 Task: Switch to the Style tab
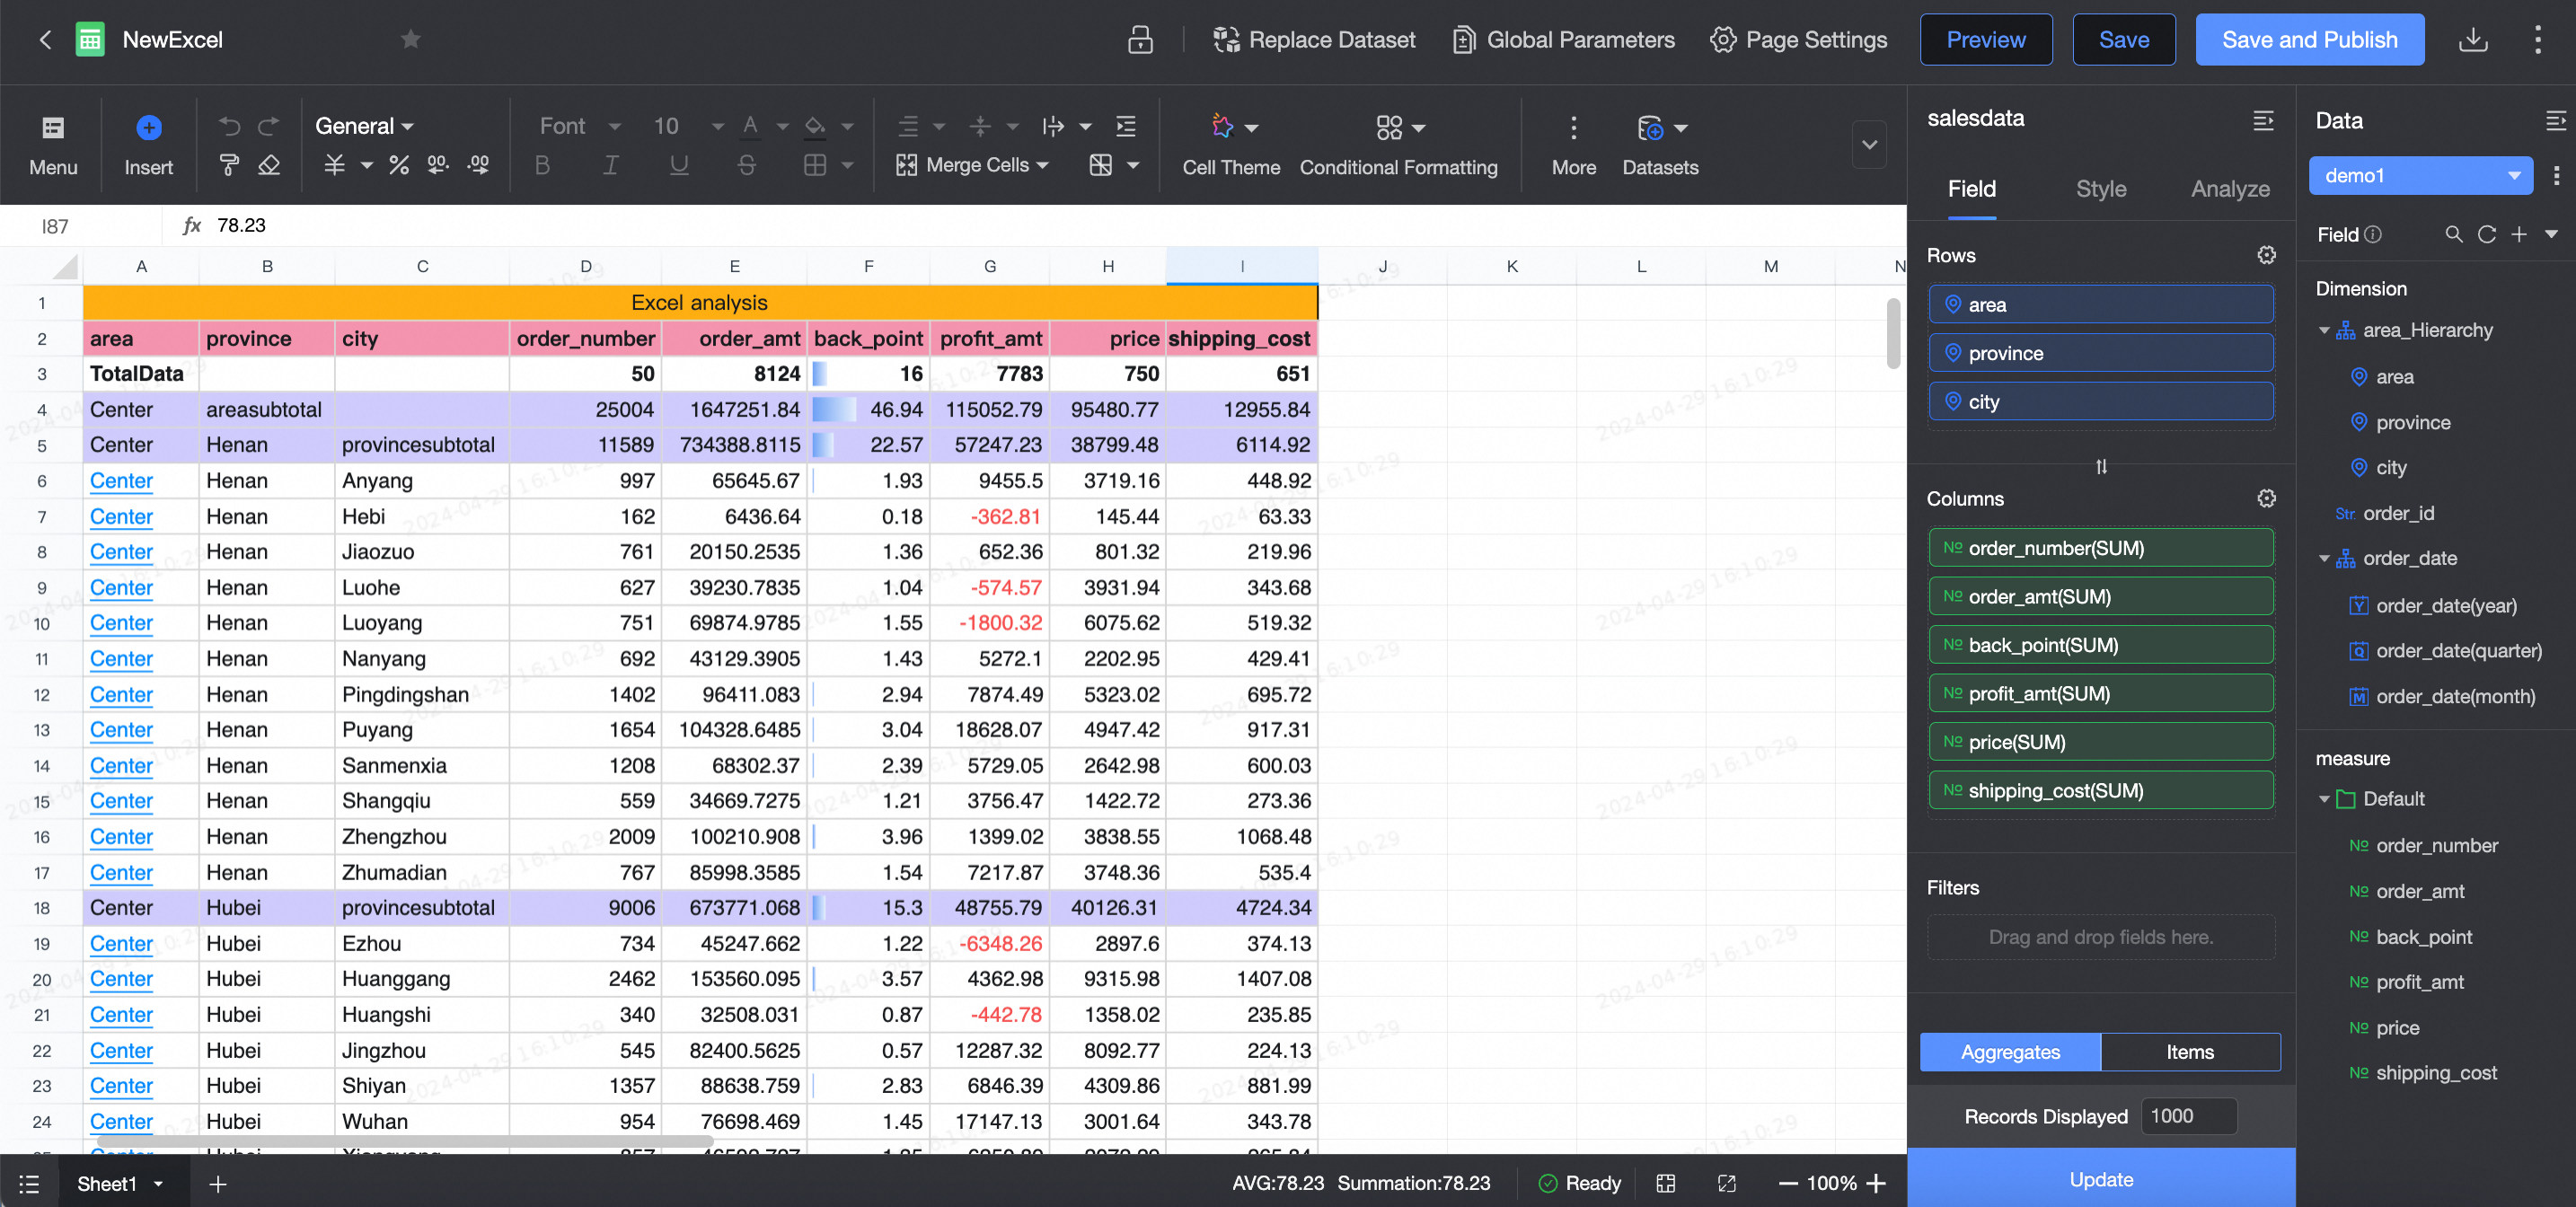[2100, 189]
